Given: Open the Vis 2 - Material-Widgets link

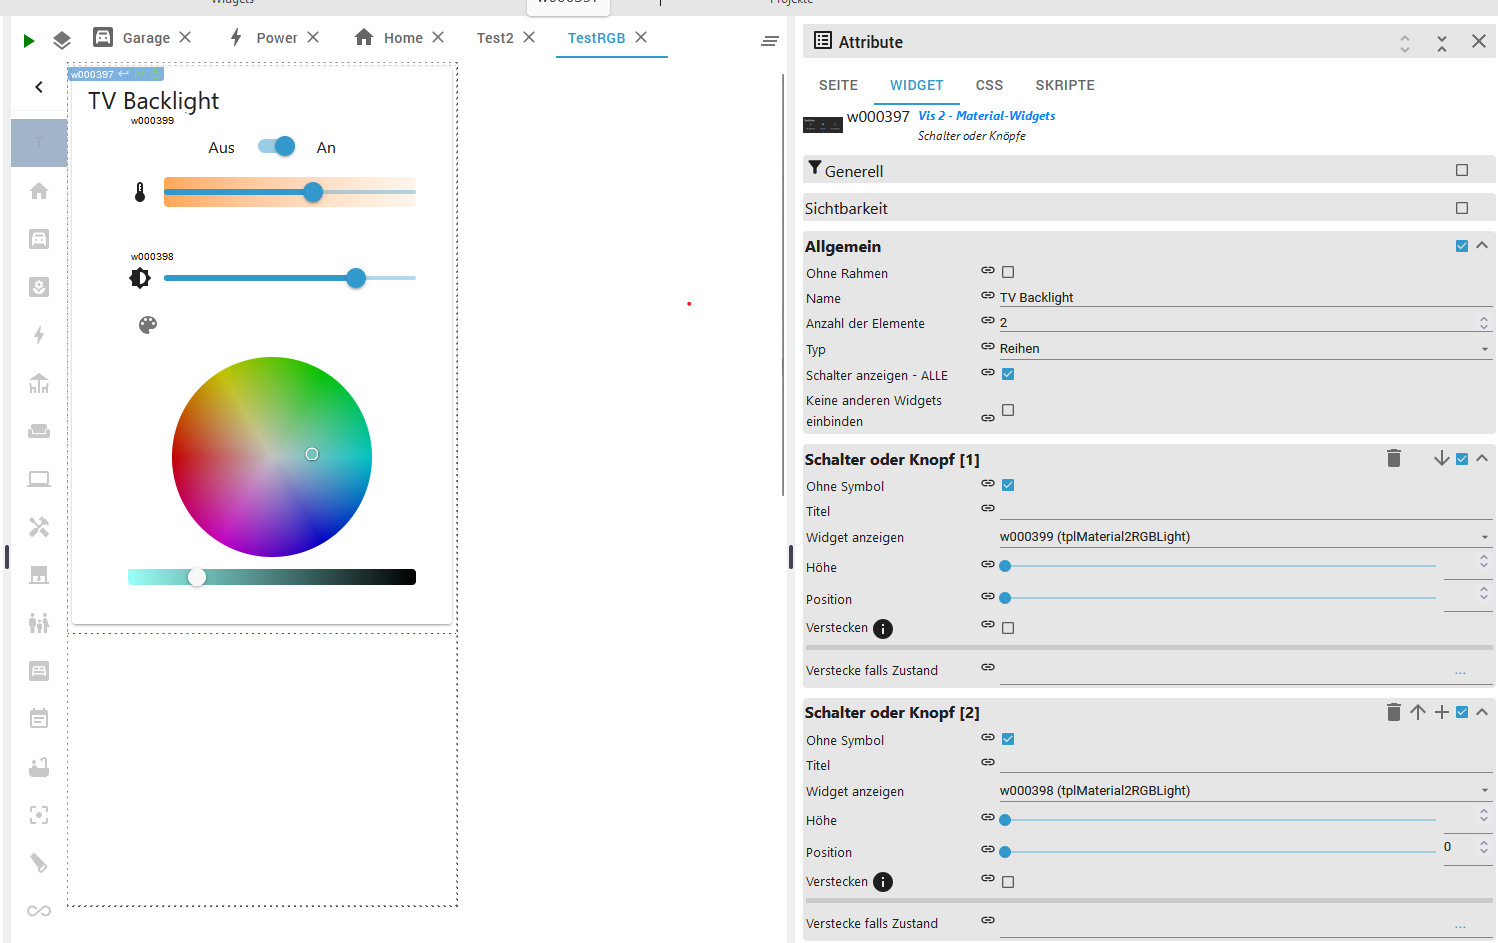Looking at the screenshot, I should pos(986,116).
